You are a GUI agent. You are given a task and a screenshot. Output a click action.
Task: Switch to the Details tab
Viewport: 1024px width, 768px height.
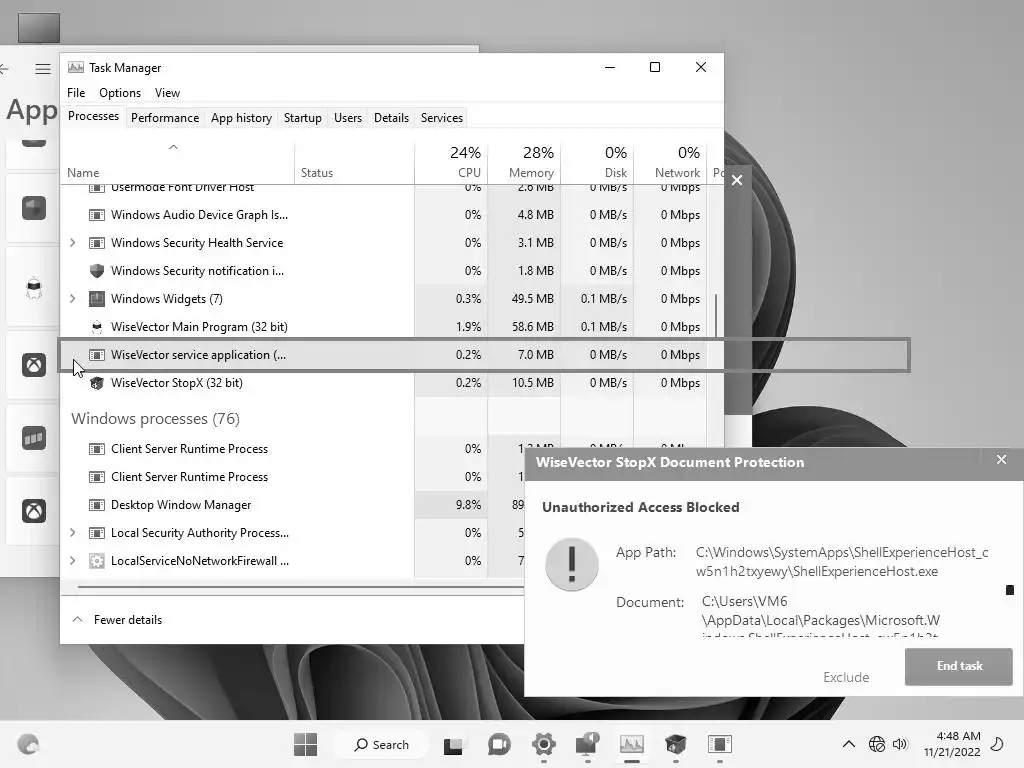click(x=391, y=118)
